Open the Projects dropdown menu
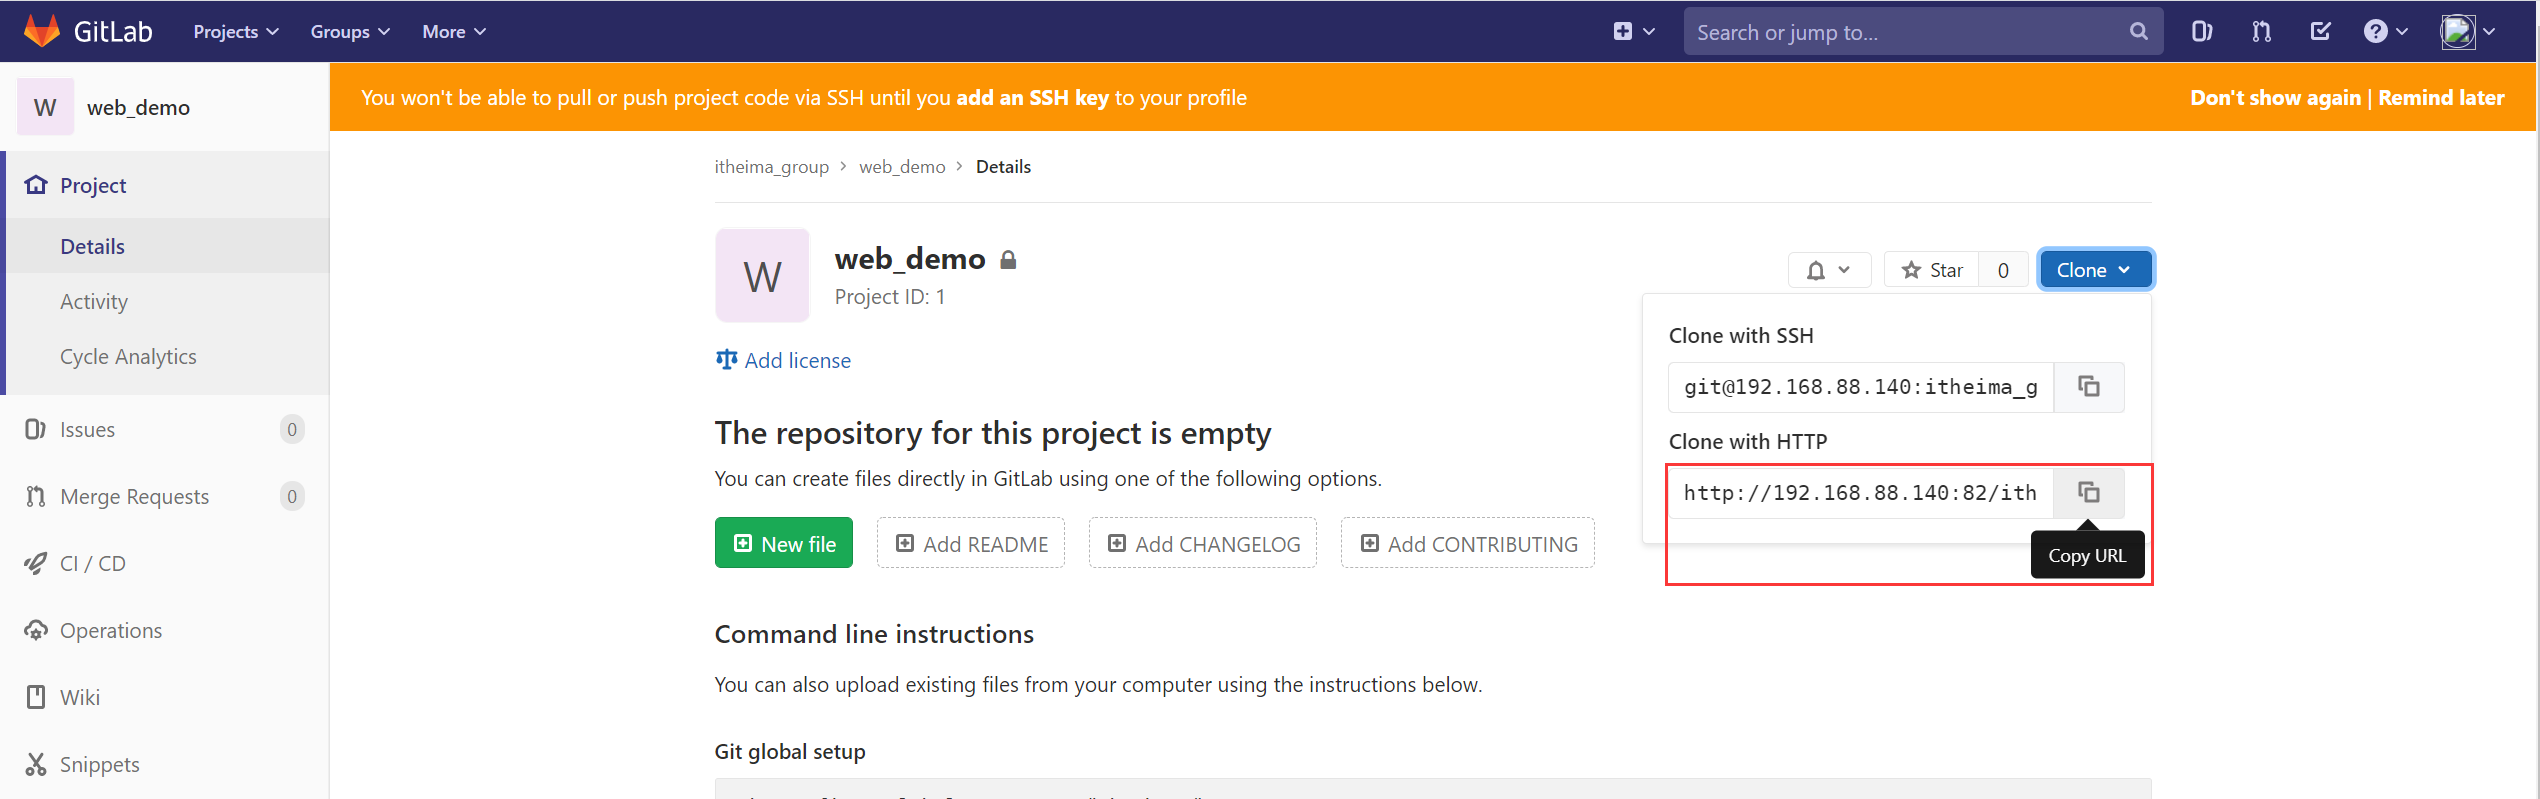Image resolution: width=2540 pixels, height=799 pixels. [x=236, y=32]
